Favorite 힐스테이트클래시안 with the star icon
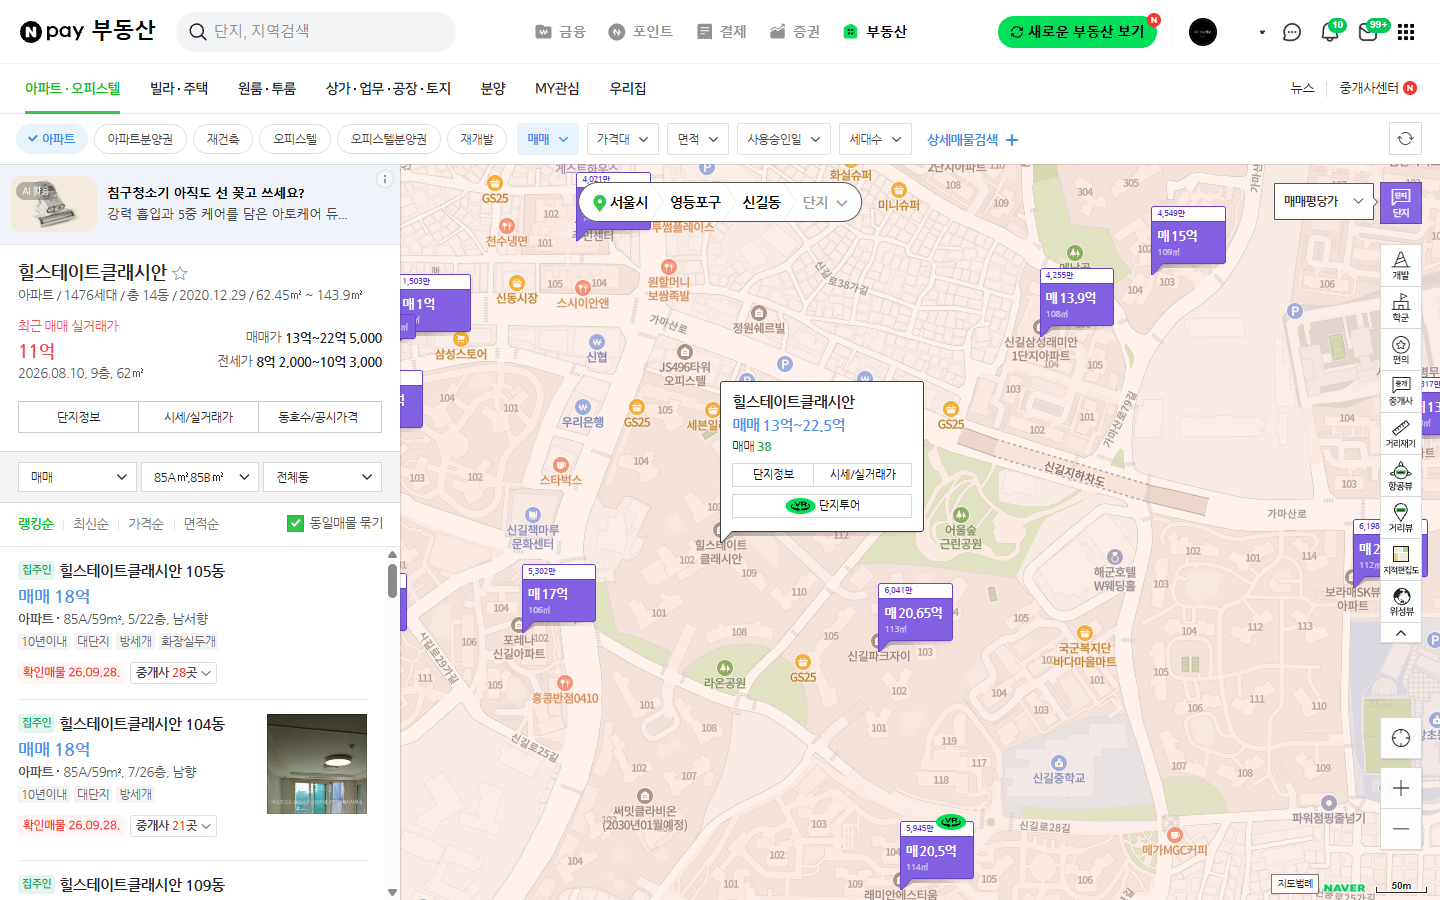Viewport: 1440px width, 900px height. pos(180,273)
